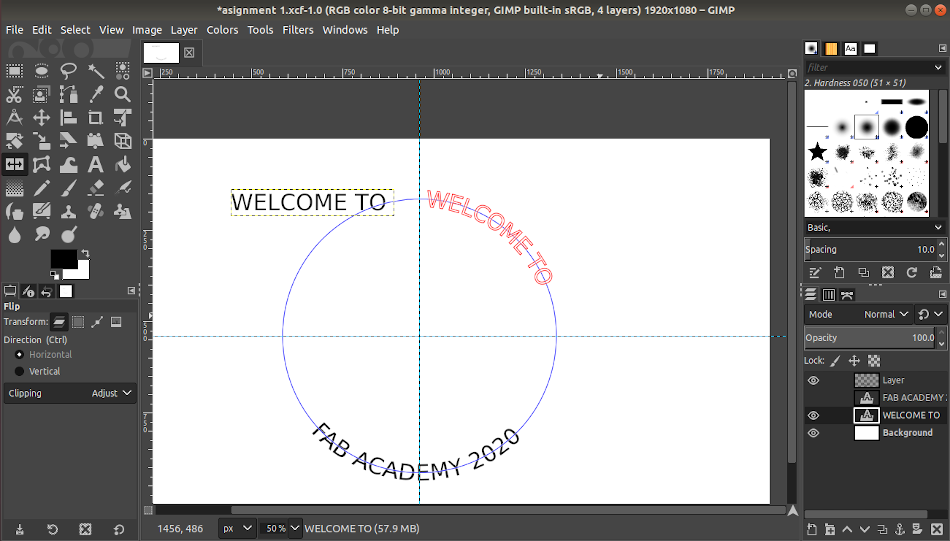The height and width of the screenshot is (541, 950).
Task: Open the Layers dock configuration menu
Action: pyautogui.click(x=942, y=294)
